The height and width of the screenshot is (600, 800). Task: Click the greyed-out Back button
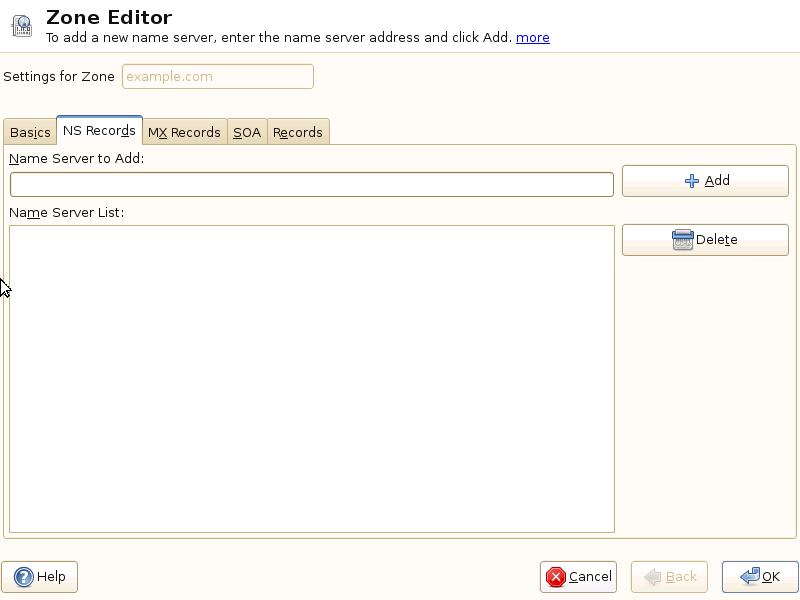669,577
